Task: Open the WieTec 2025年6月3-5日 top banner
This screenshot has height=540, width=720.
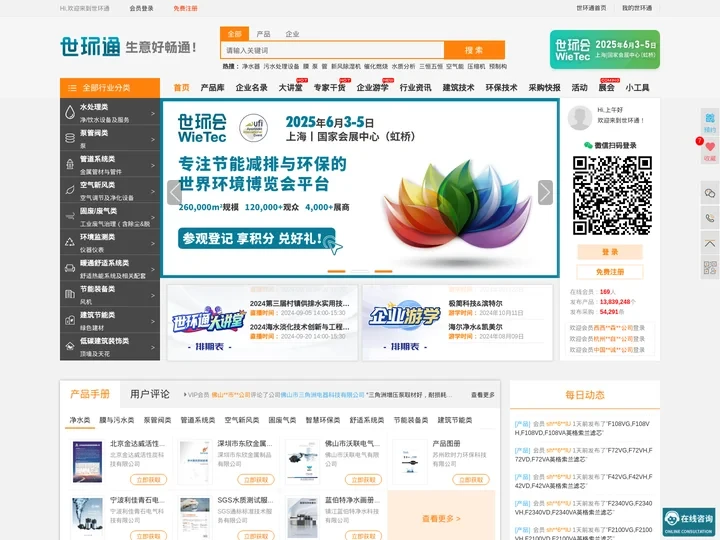Action: pos(605,50)
